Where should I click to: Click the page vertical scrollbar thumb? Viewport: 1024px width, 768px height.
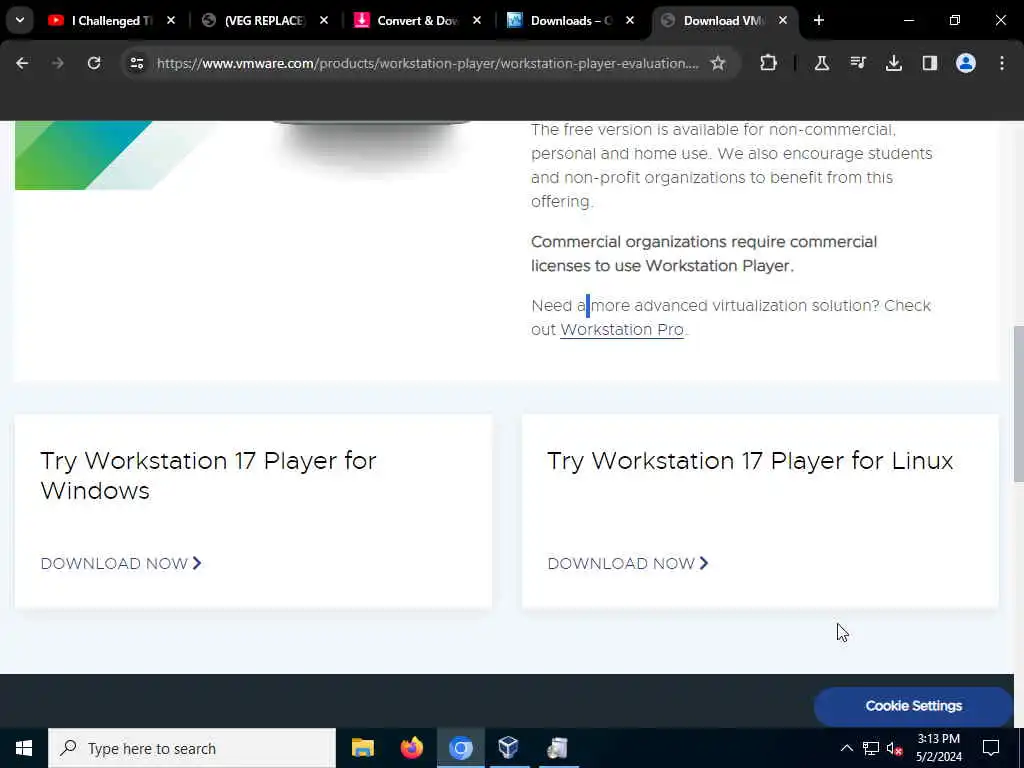1018,404
